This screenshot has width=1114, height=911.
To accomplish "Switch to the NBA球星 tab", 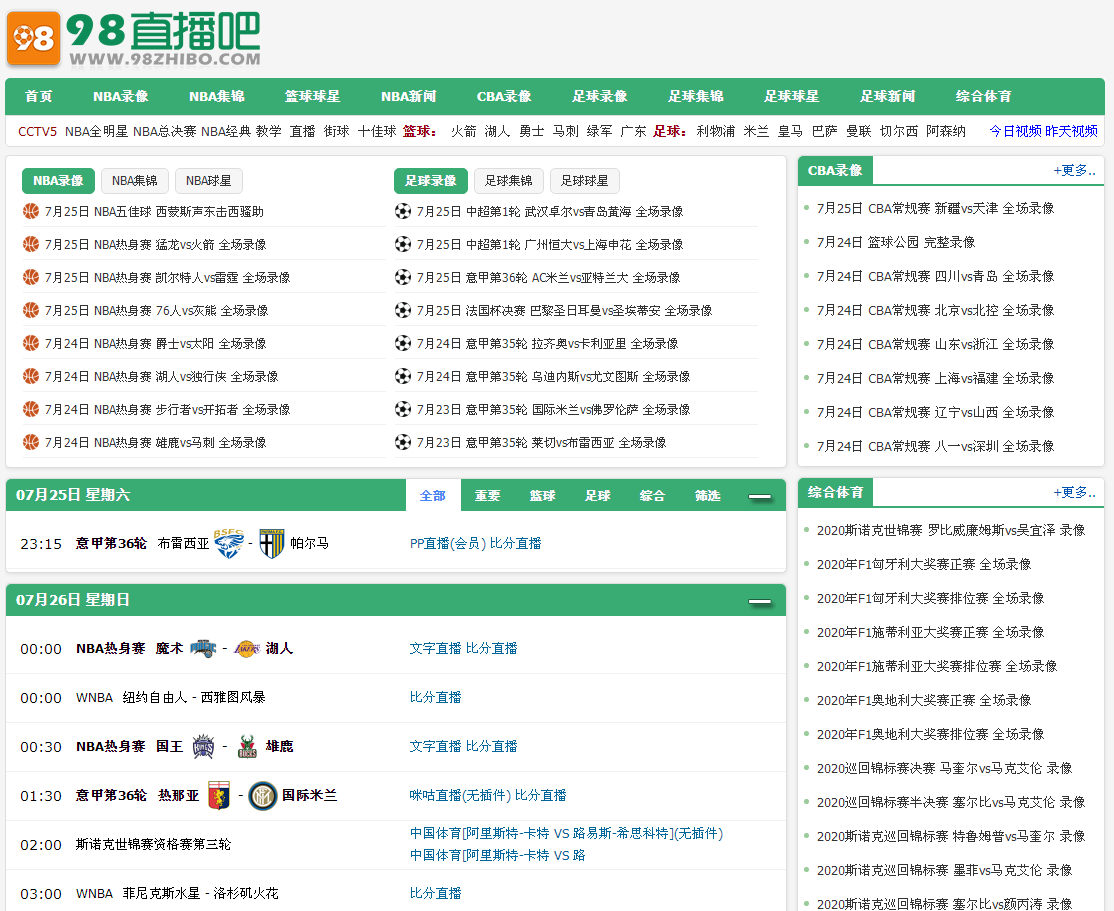I will (x=209, y=180).
